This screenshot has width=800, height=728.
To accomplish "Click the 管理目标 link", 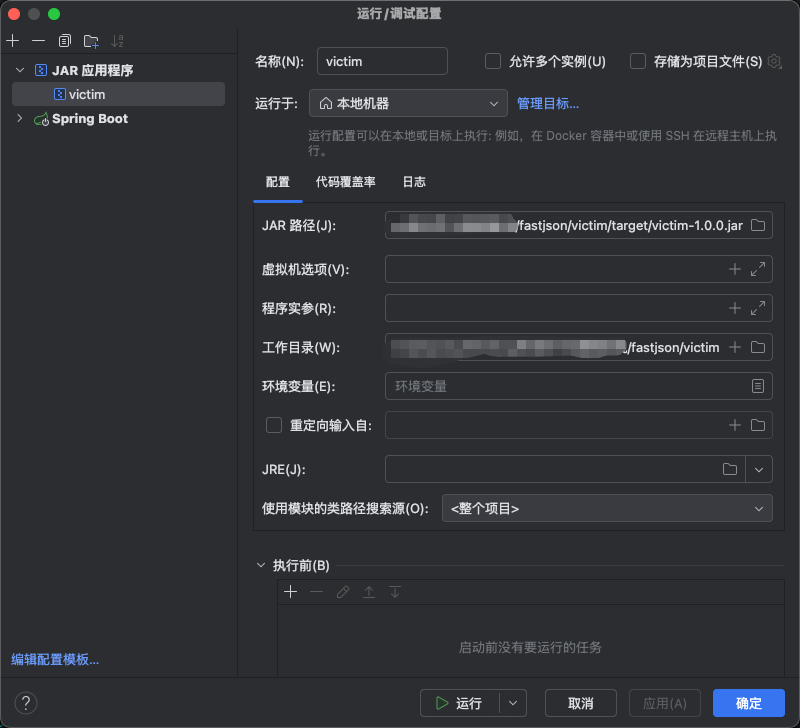I will pyautogui.click(x=548, y=104).
